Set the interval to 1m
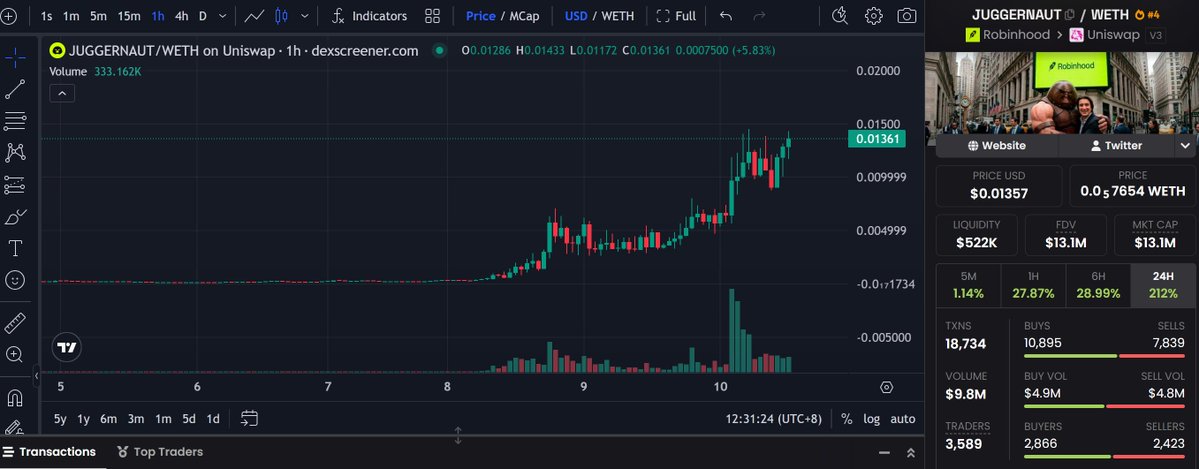The height and width of the screenshot is (469, 1199). pyautogui.click(x=71, y=16)
